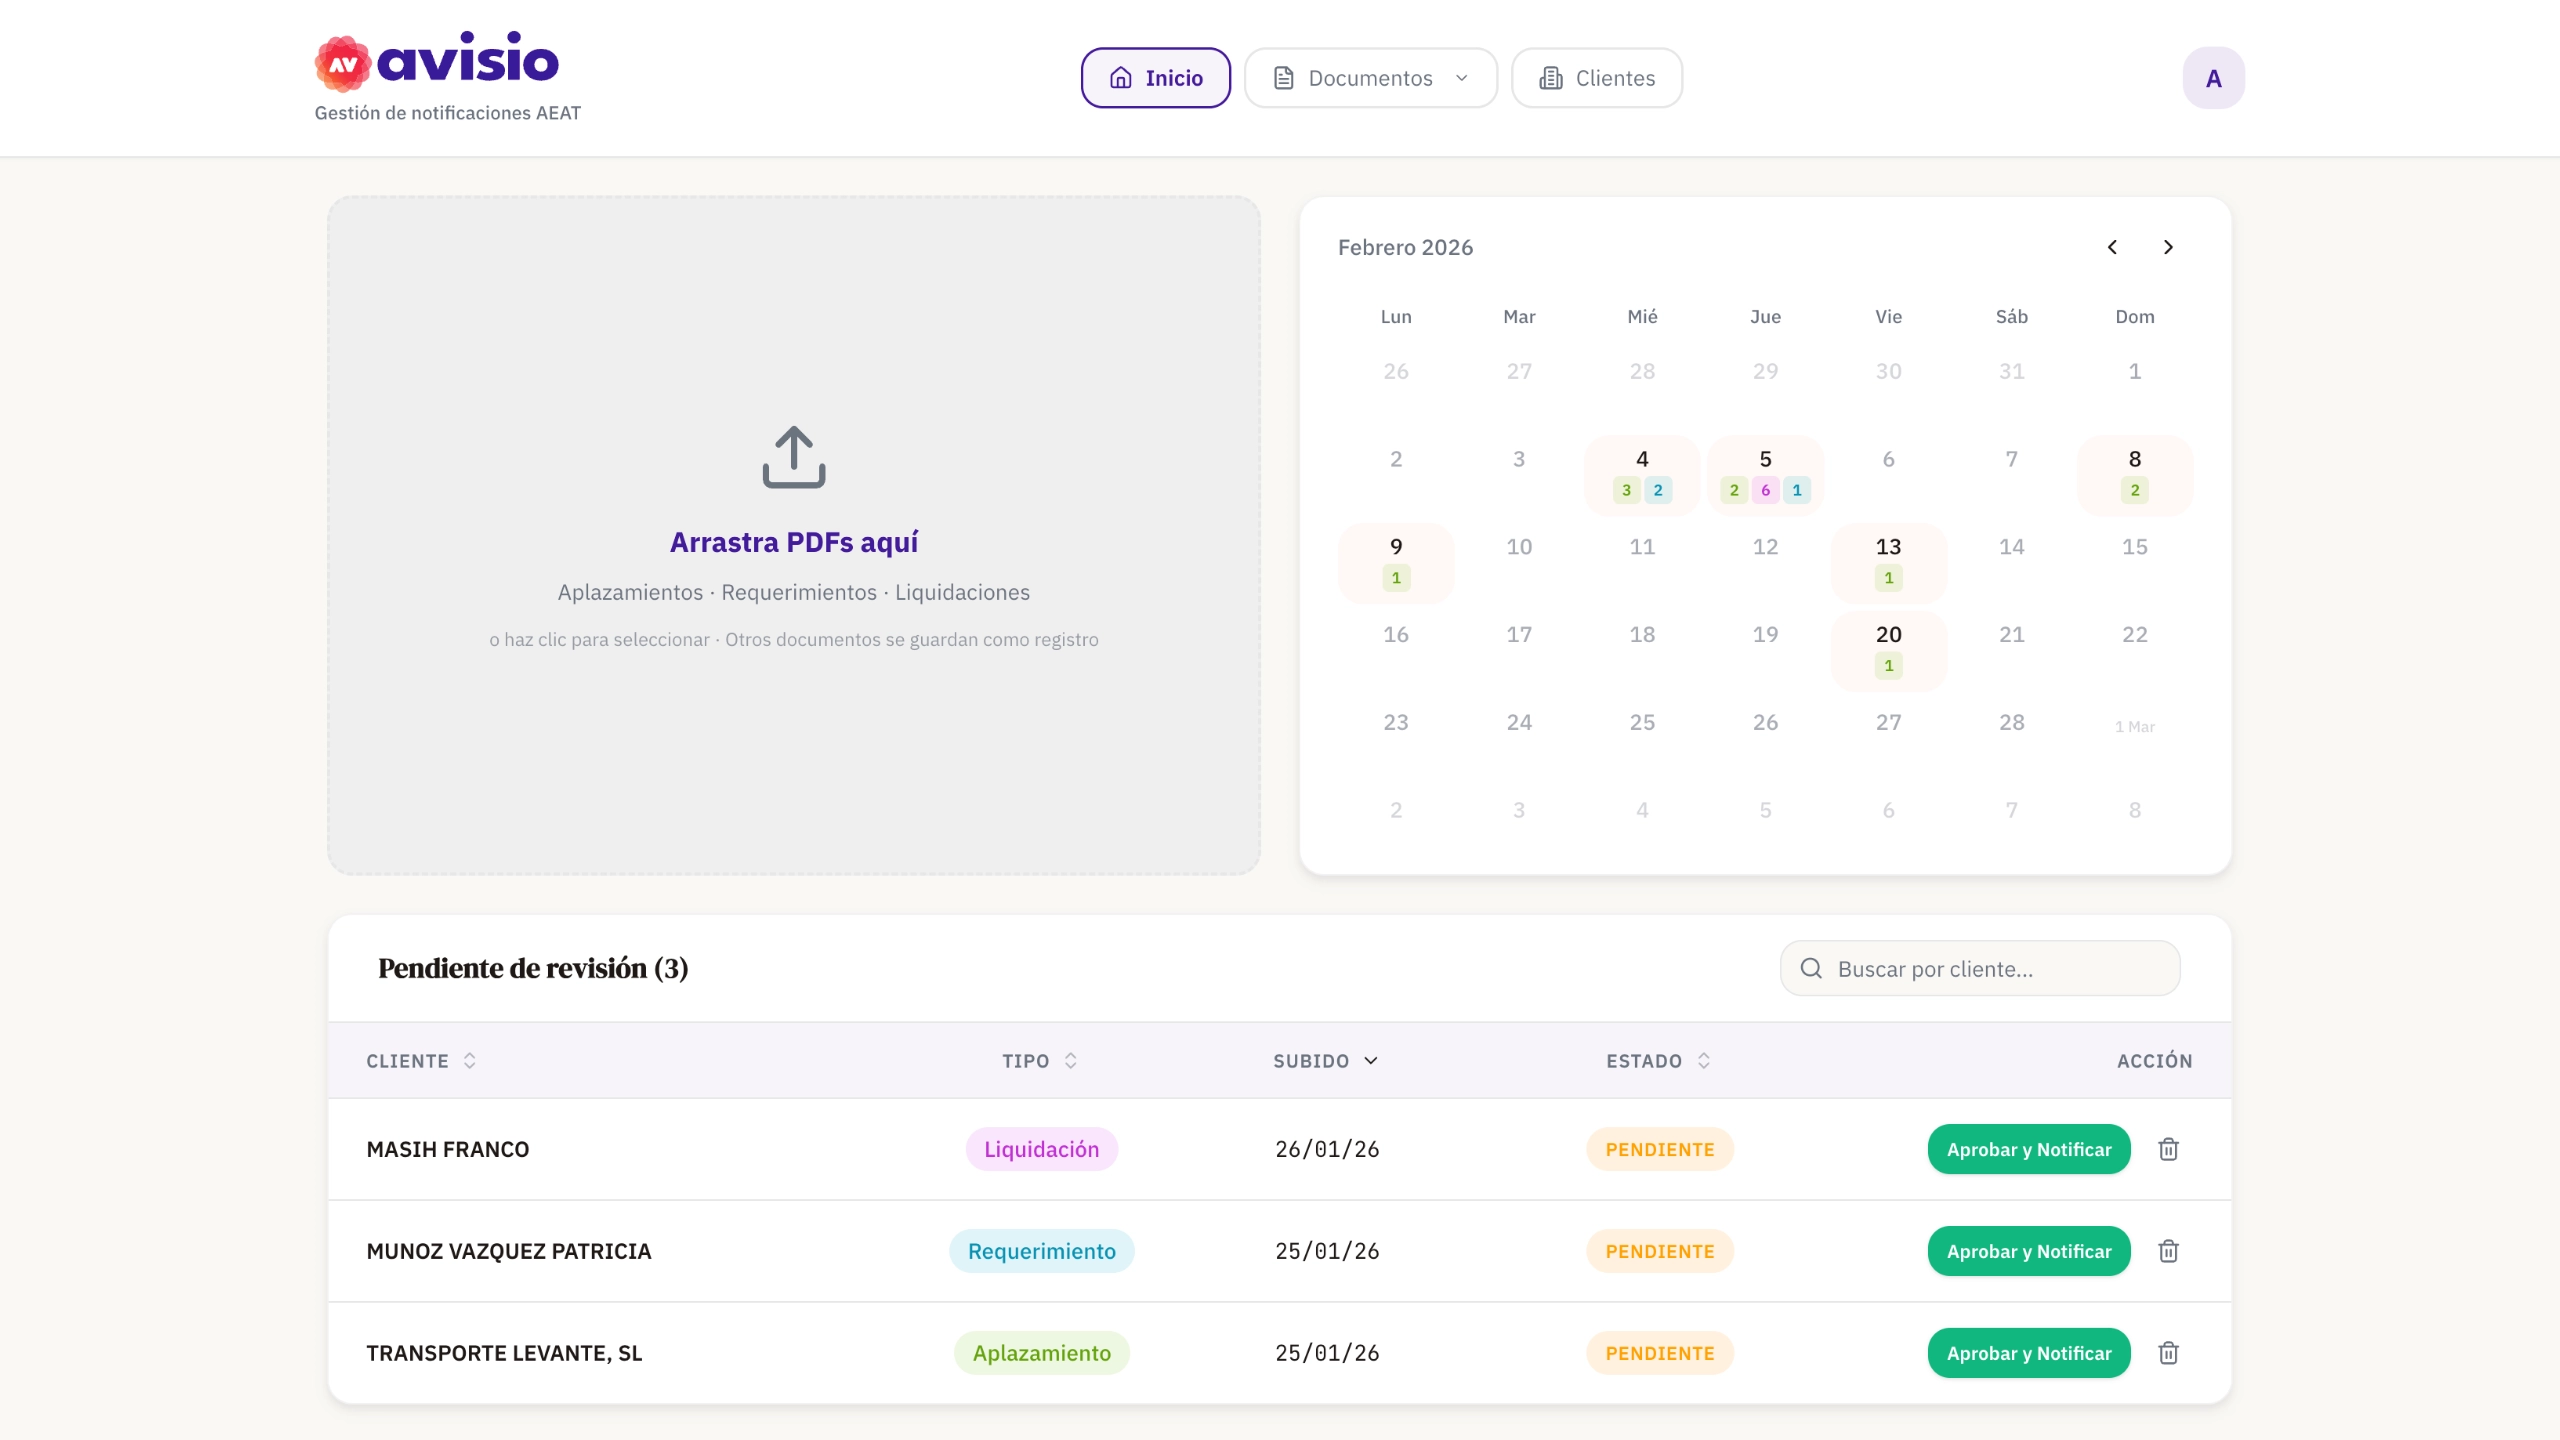Aprobar y Notificar for TRANSPORTE LEVANTE, SL
2560x1440 pixels.
2028,1352
